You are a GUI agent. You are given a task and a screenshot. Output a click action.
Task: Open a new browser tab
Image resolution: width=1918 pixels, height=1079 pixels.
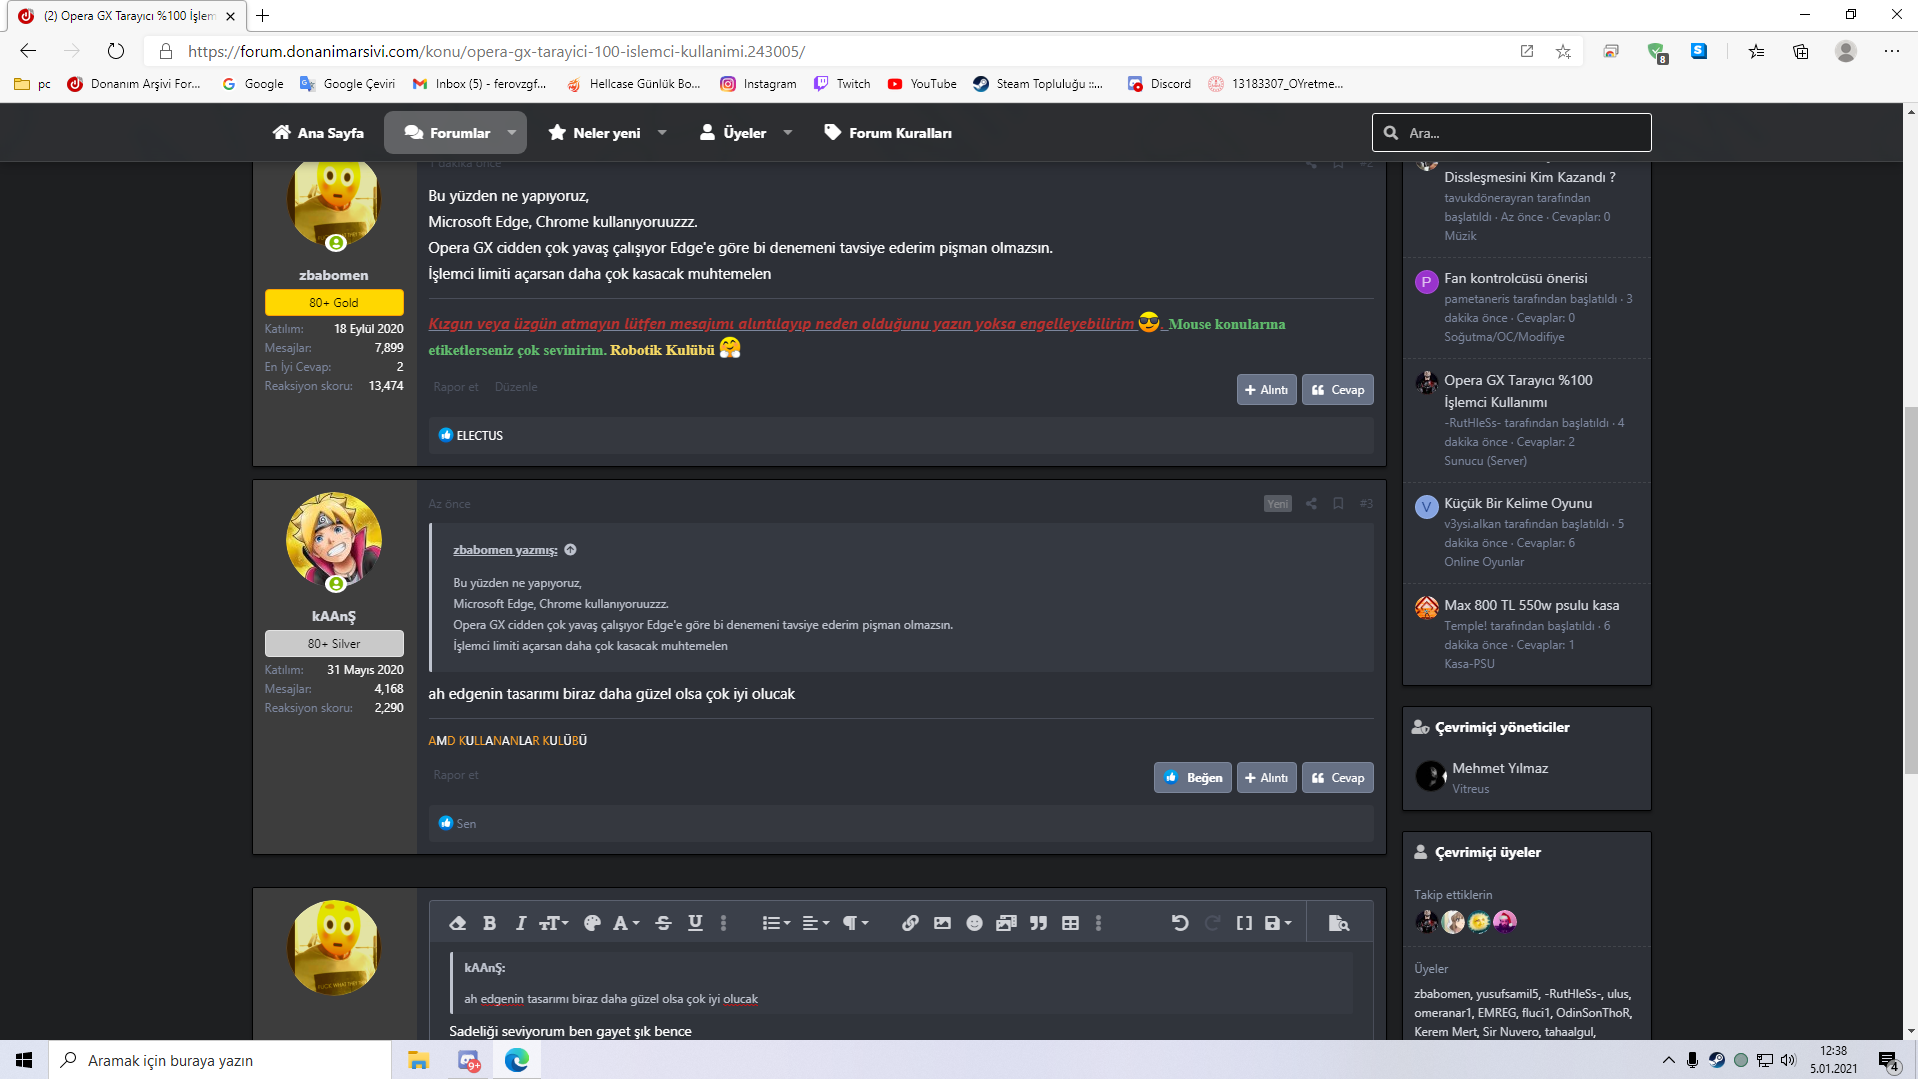point(263,16)
